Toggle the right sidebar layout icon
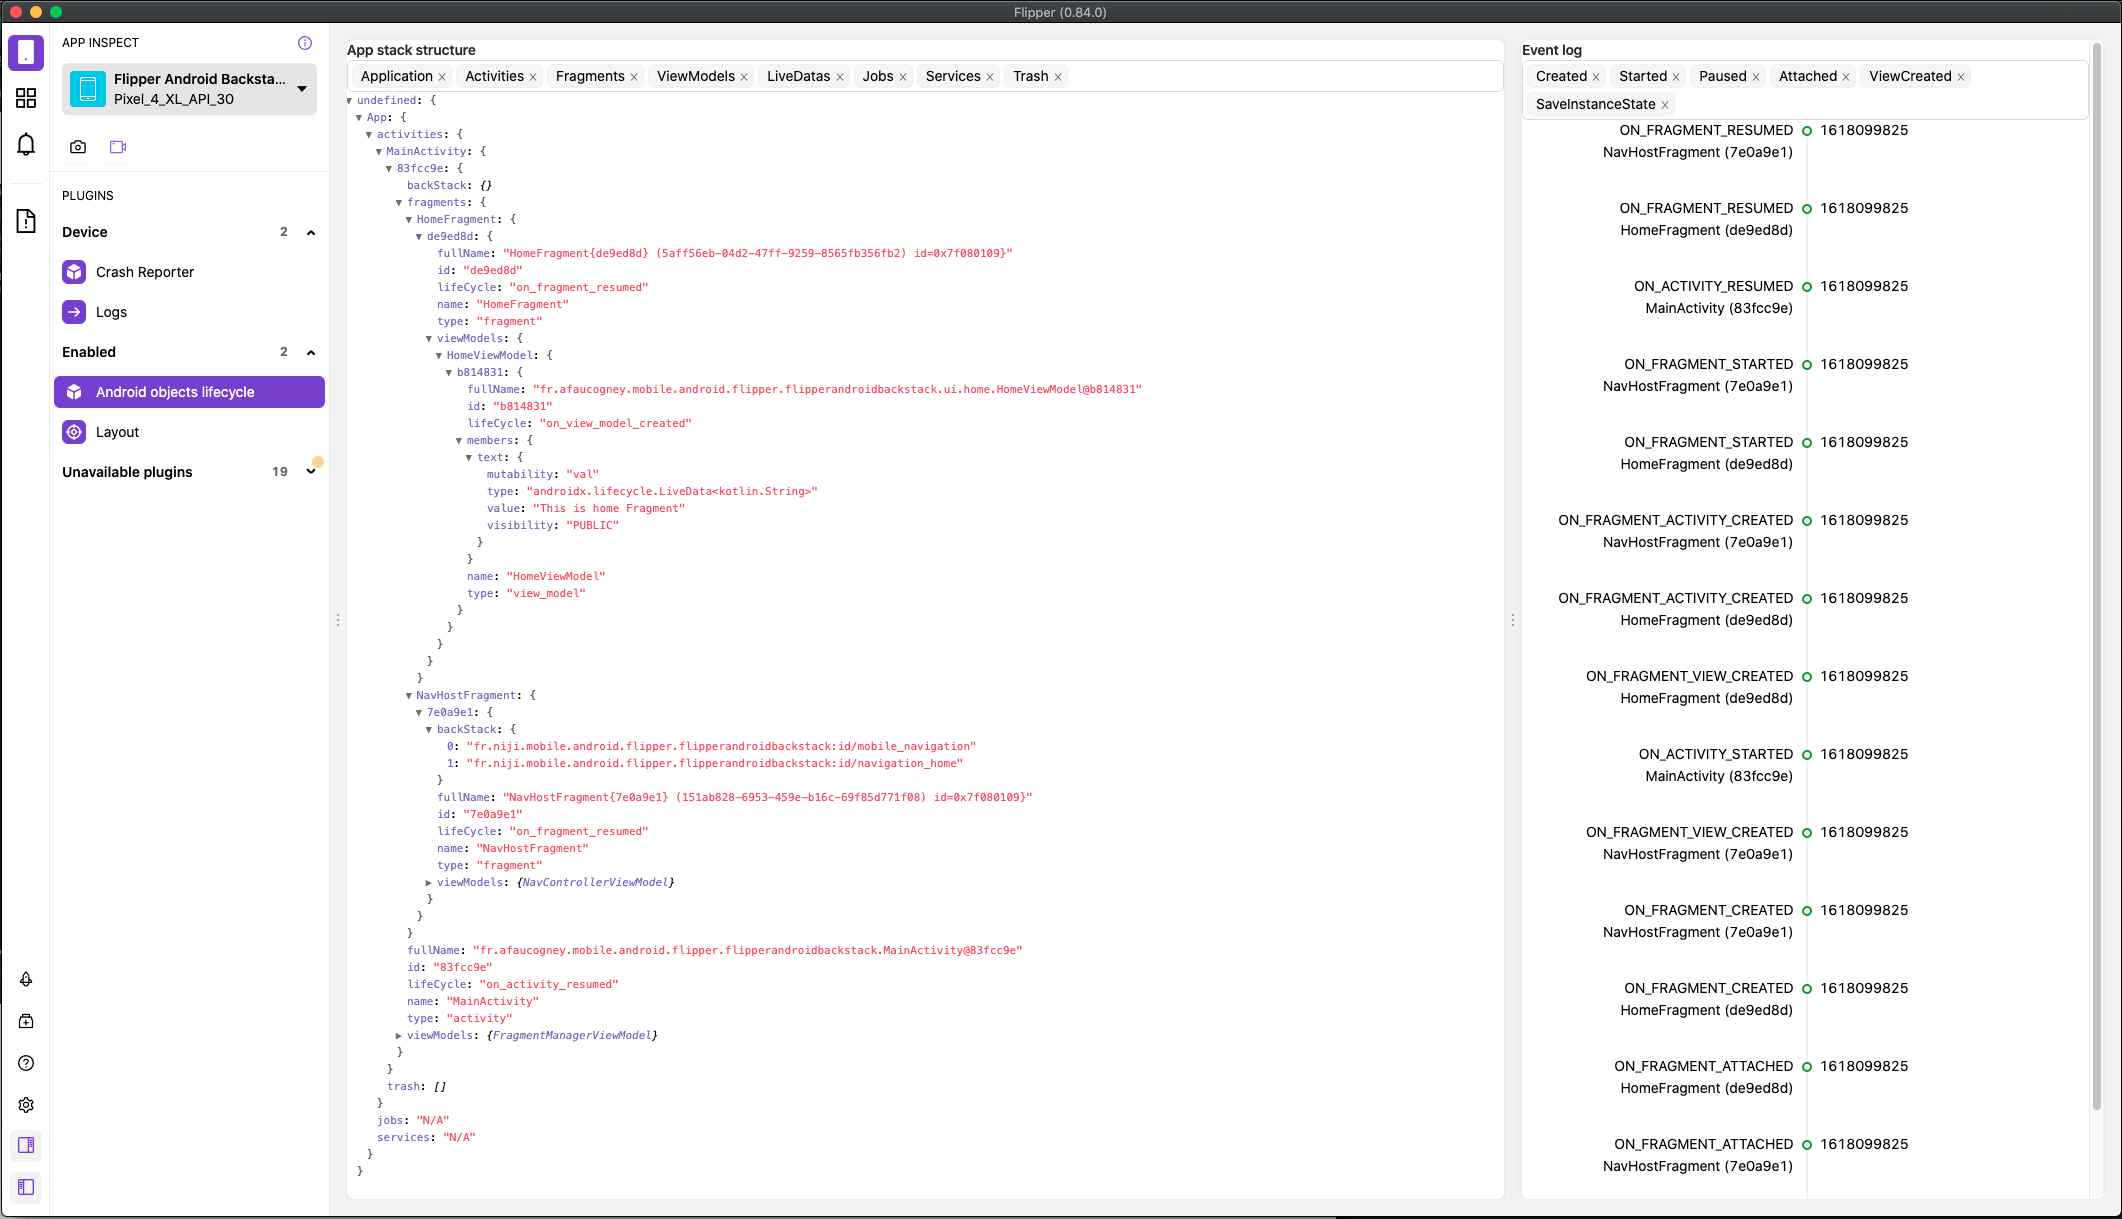The height and width of the screenshot is (1219, 2122). 26,1145
